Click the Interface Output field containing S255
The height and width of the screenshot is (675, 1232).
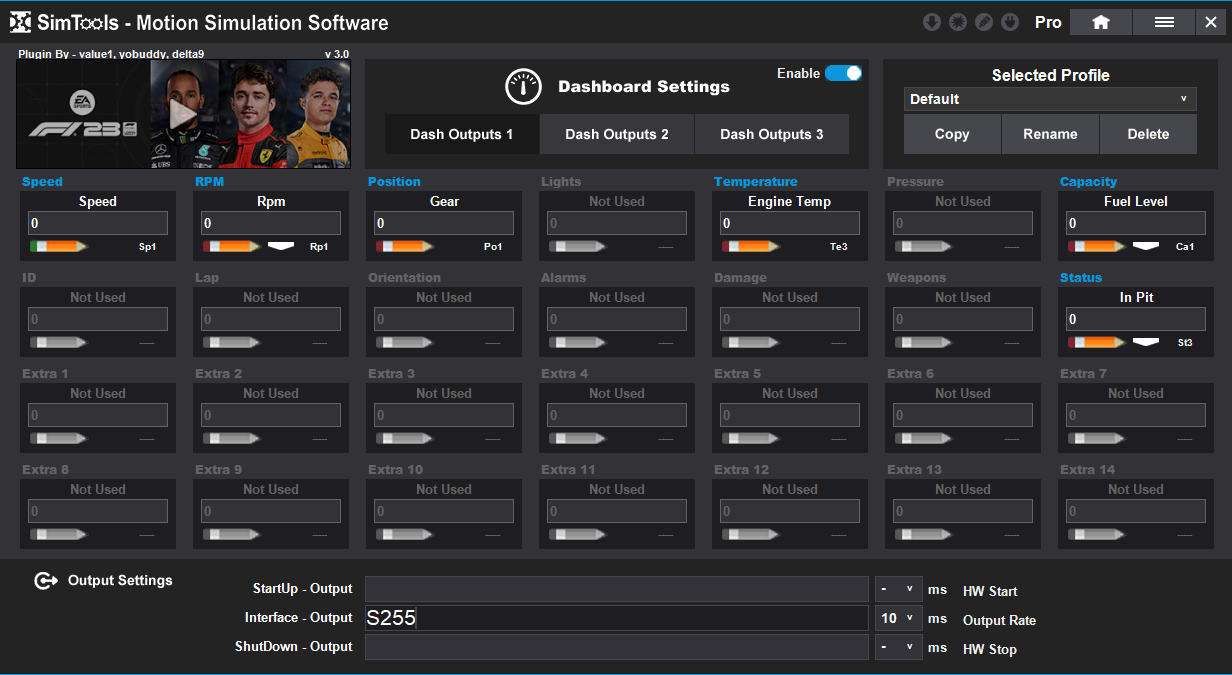(x=616, y=619)
